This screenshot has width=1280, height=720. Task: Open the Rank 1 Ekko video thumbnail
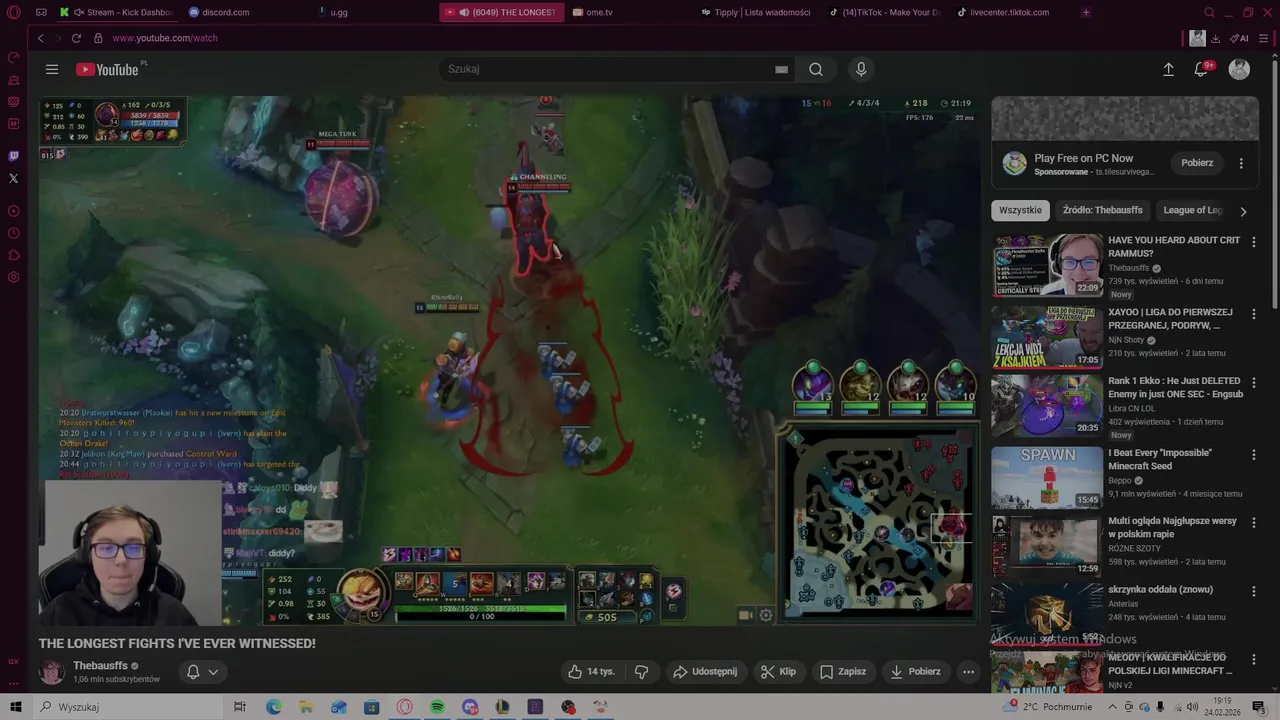tap(1047, 406)
